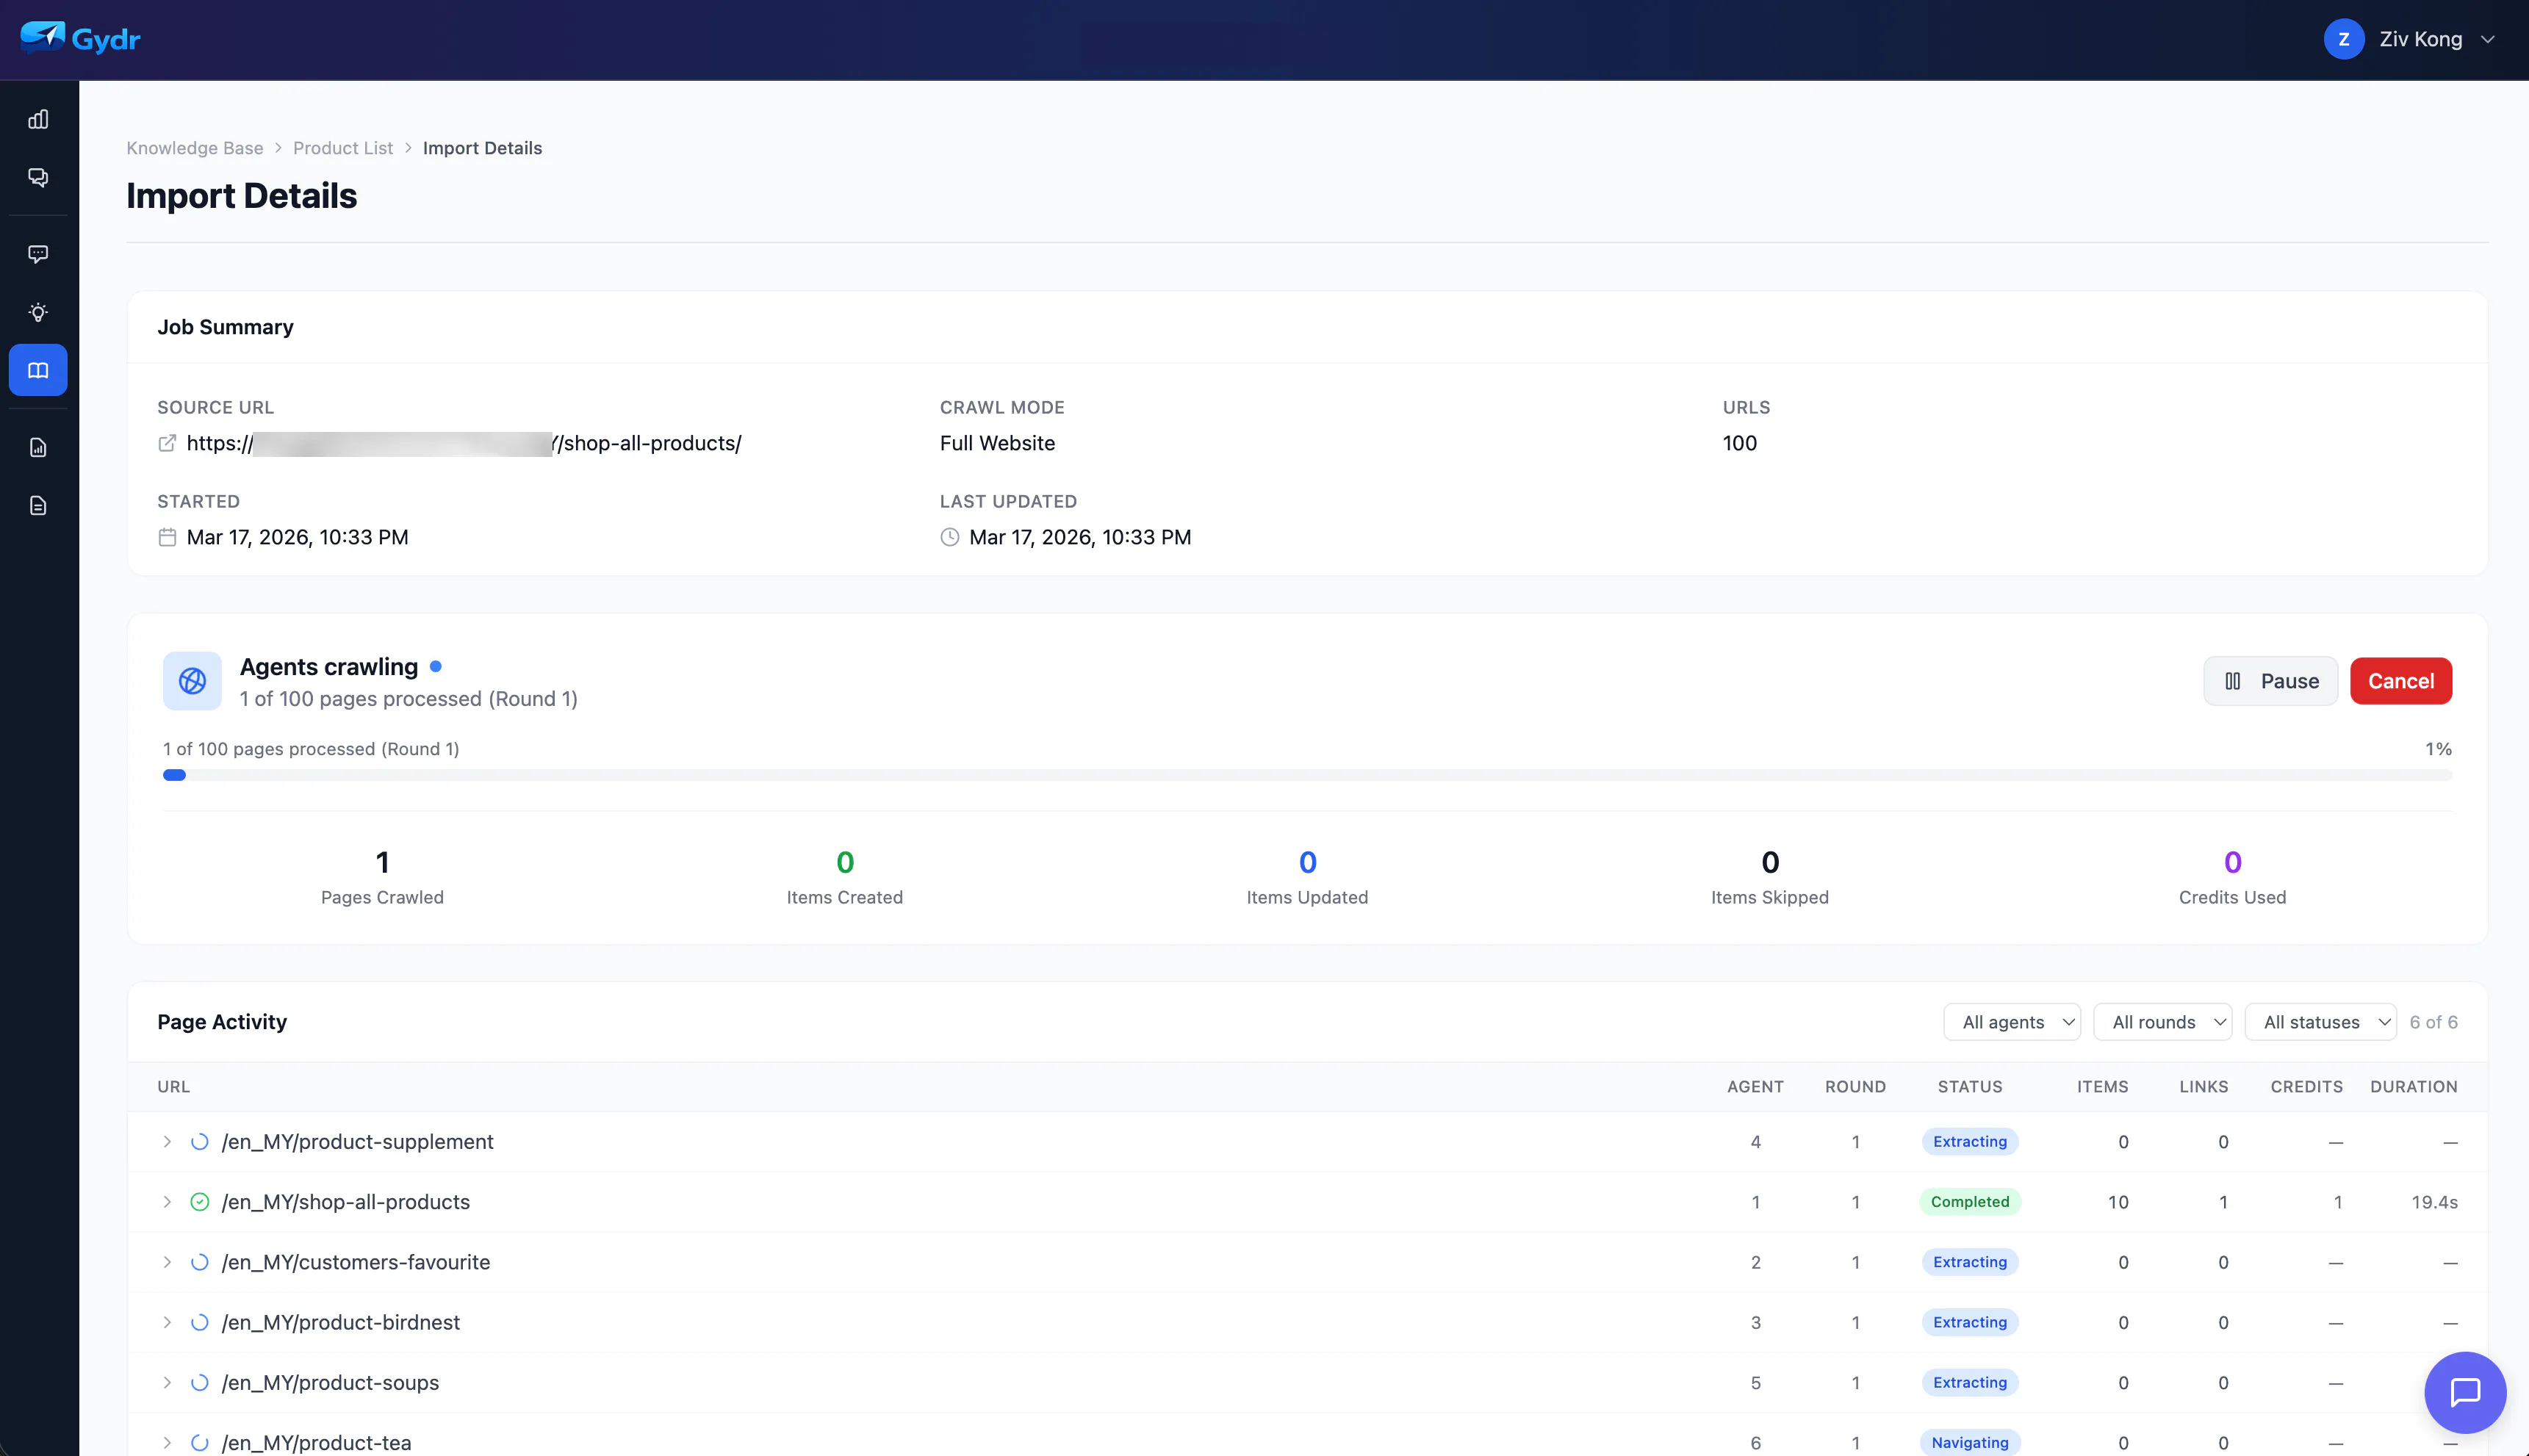Click the Completed status badge

[1969, 1202]
